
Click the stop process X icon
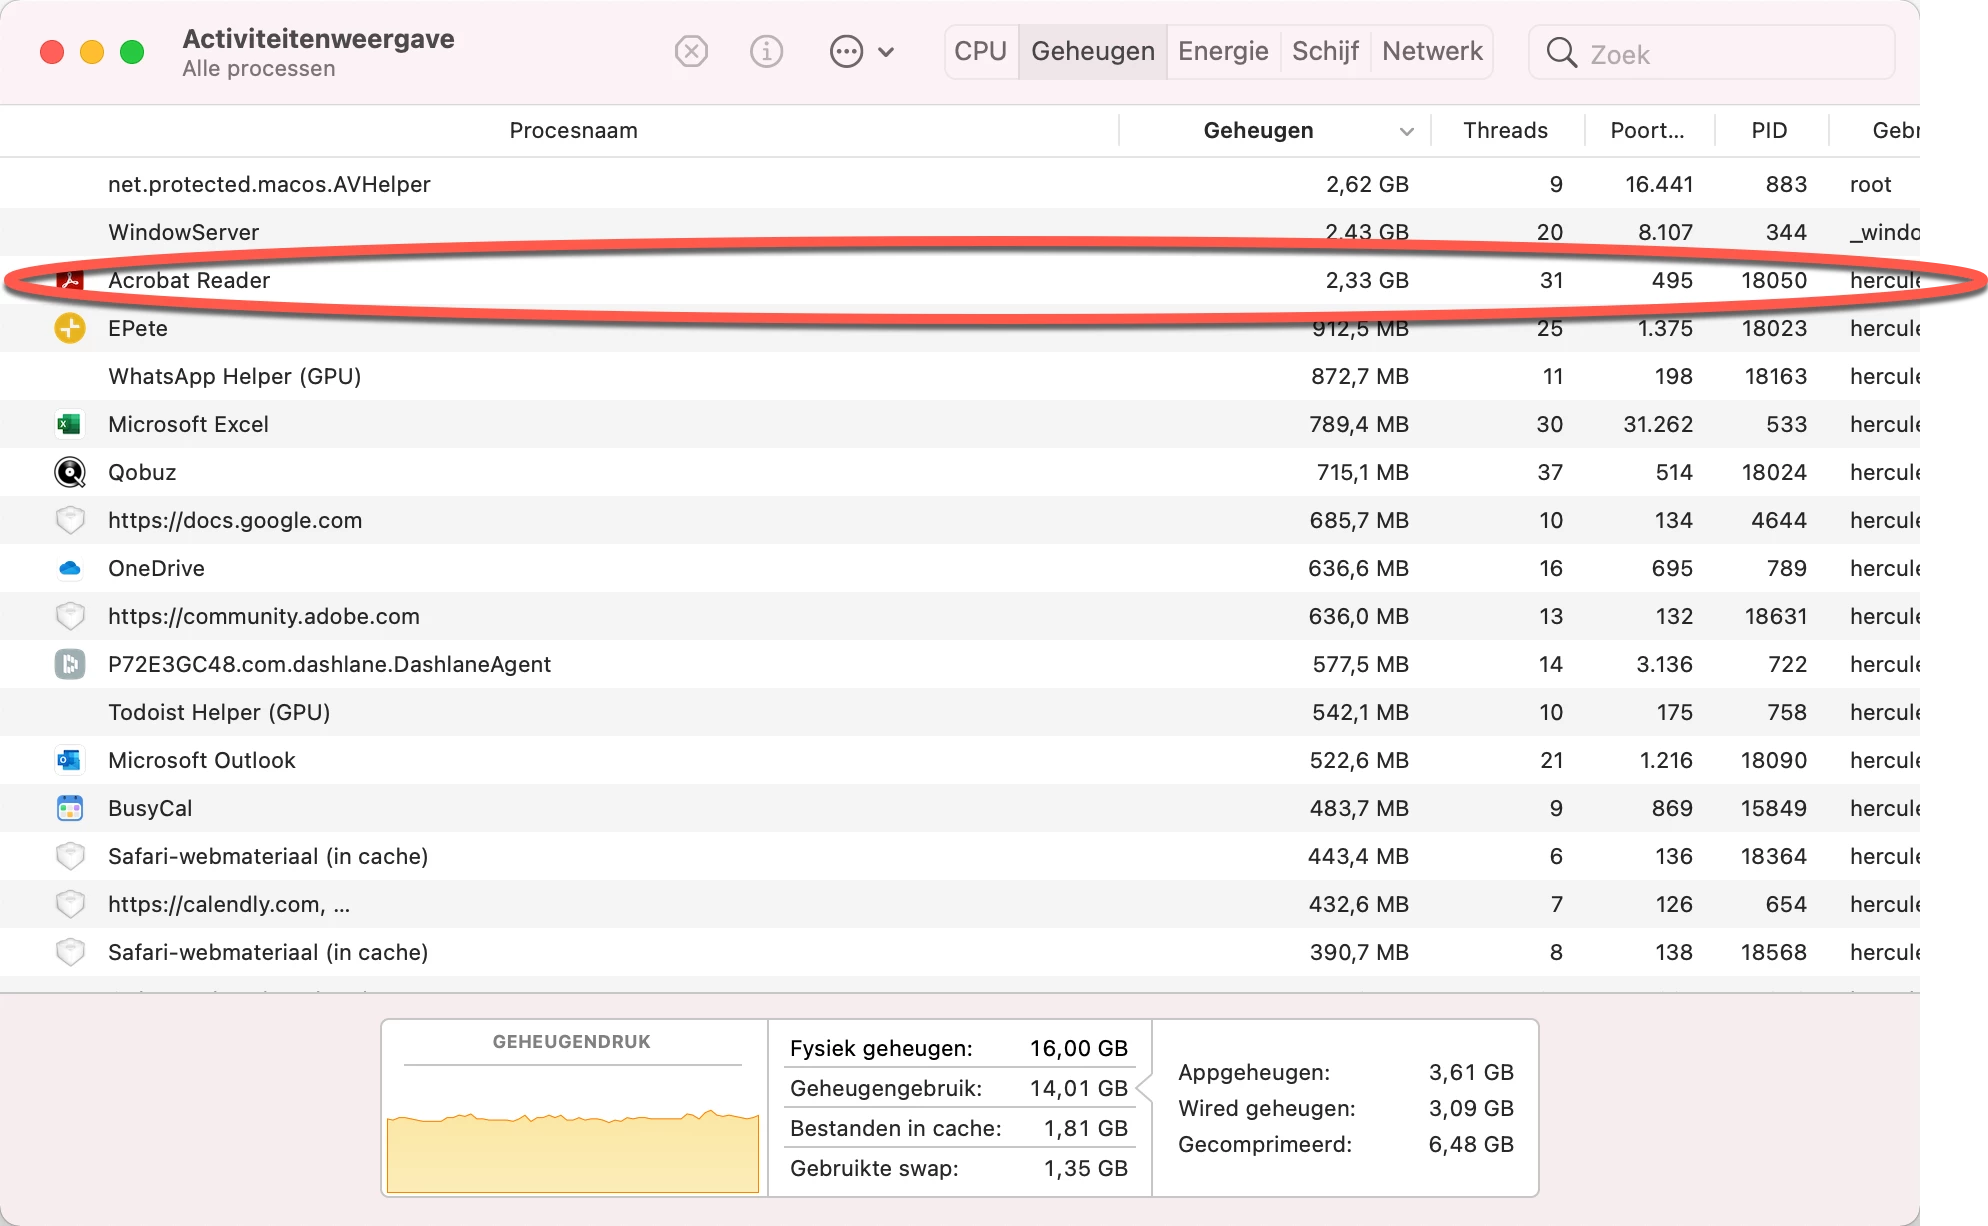tap(691, 51)
